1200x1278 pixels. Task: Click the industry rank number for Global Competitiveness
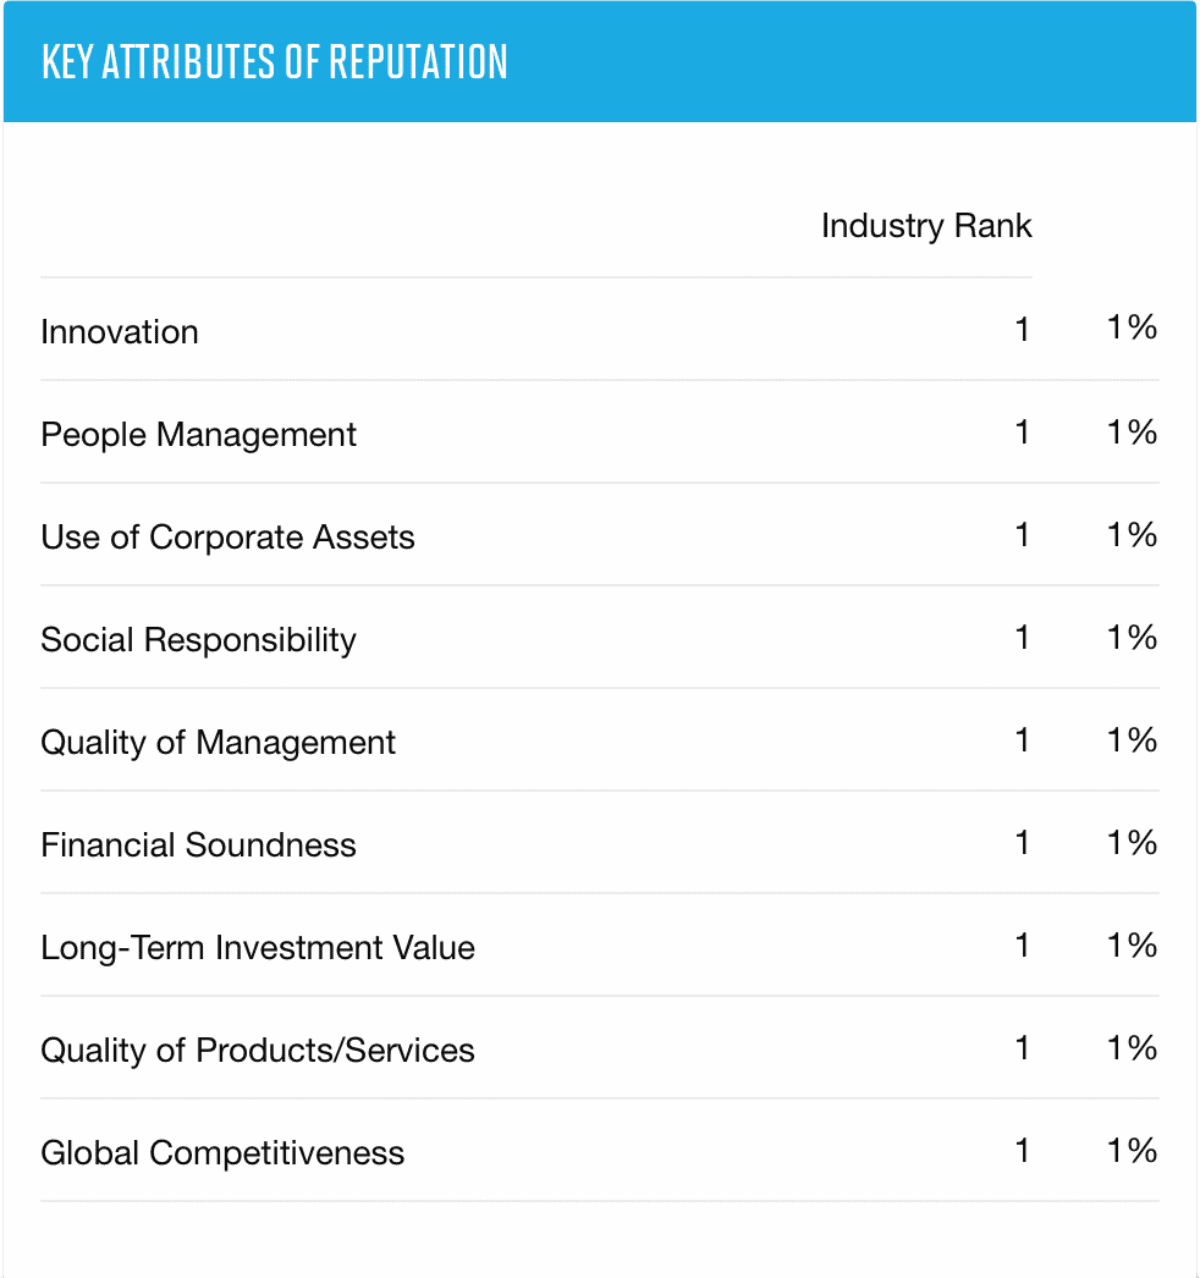click(1022, 1151)
